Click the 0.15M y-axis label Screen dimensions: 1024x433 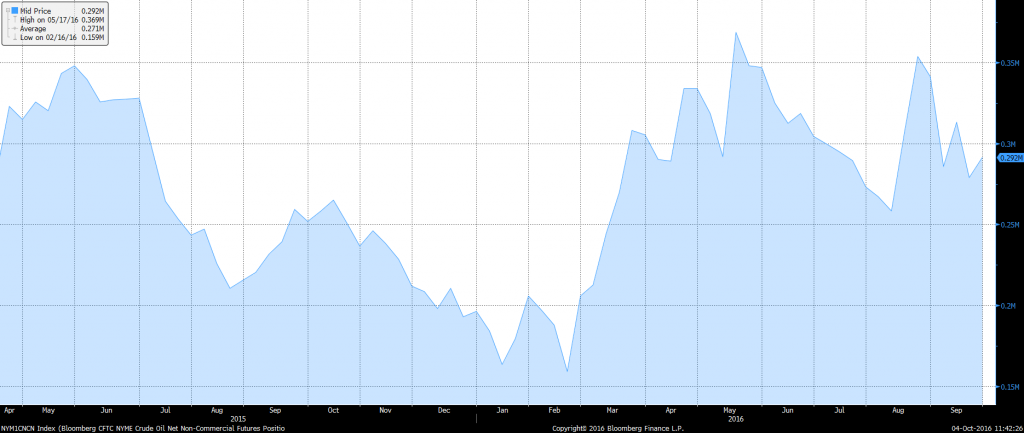tap(1011, 387)
